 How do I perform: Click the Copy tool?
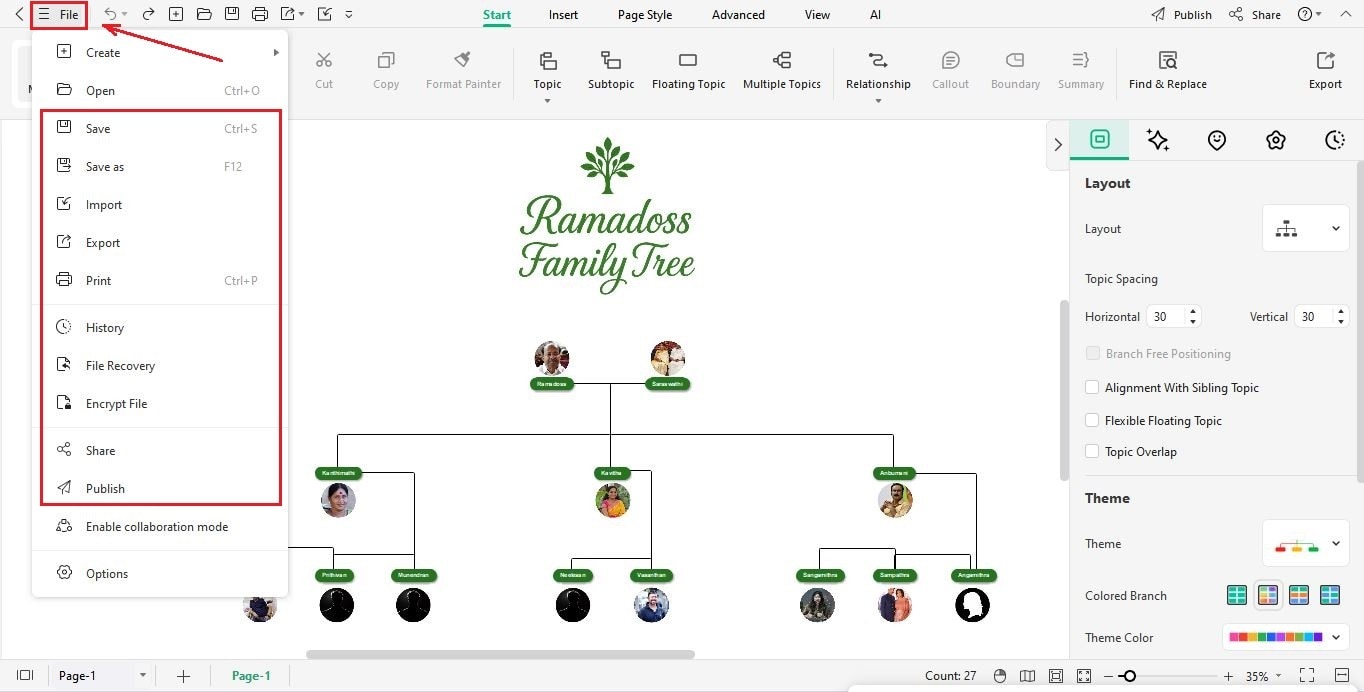pos(386,70)
